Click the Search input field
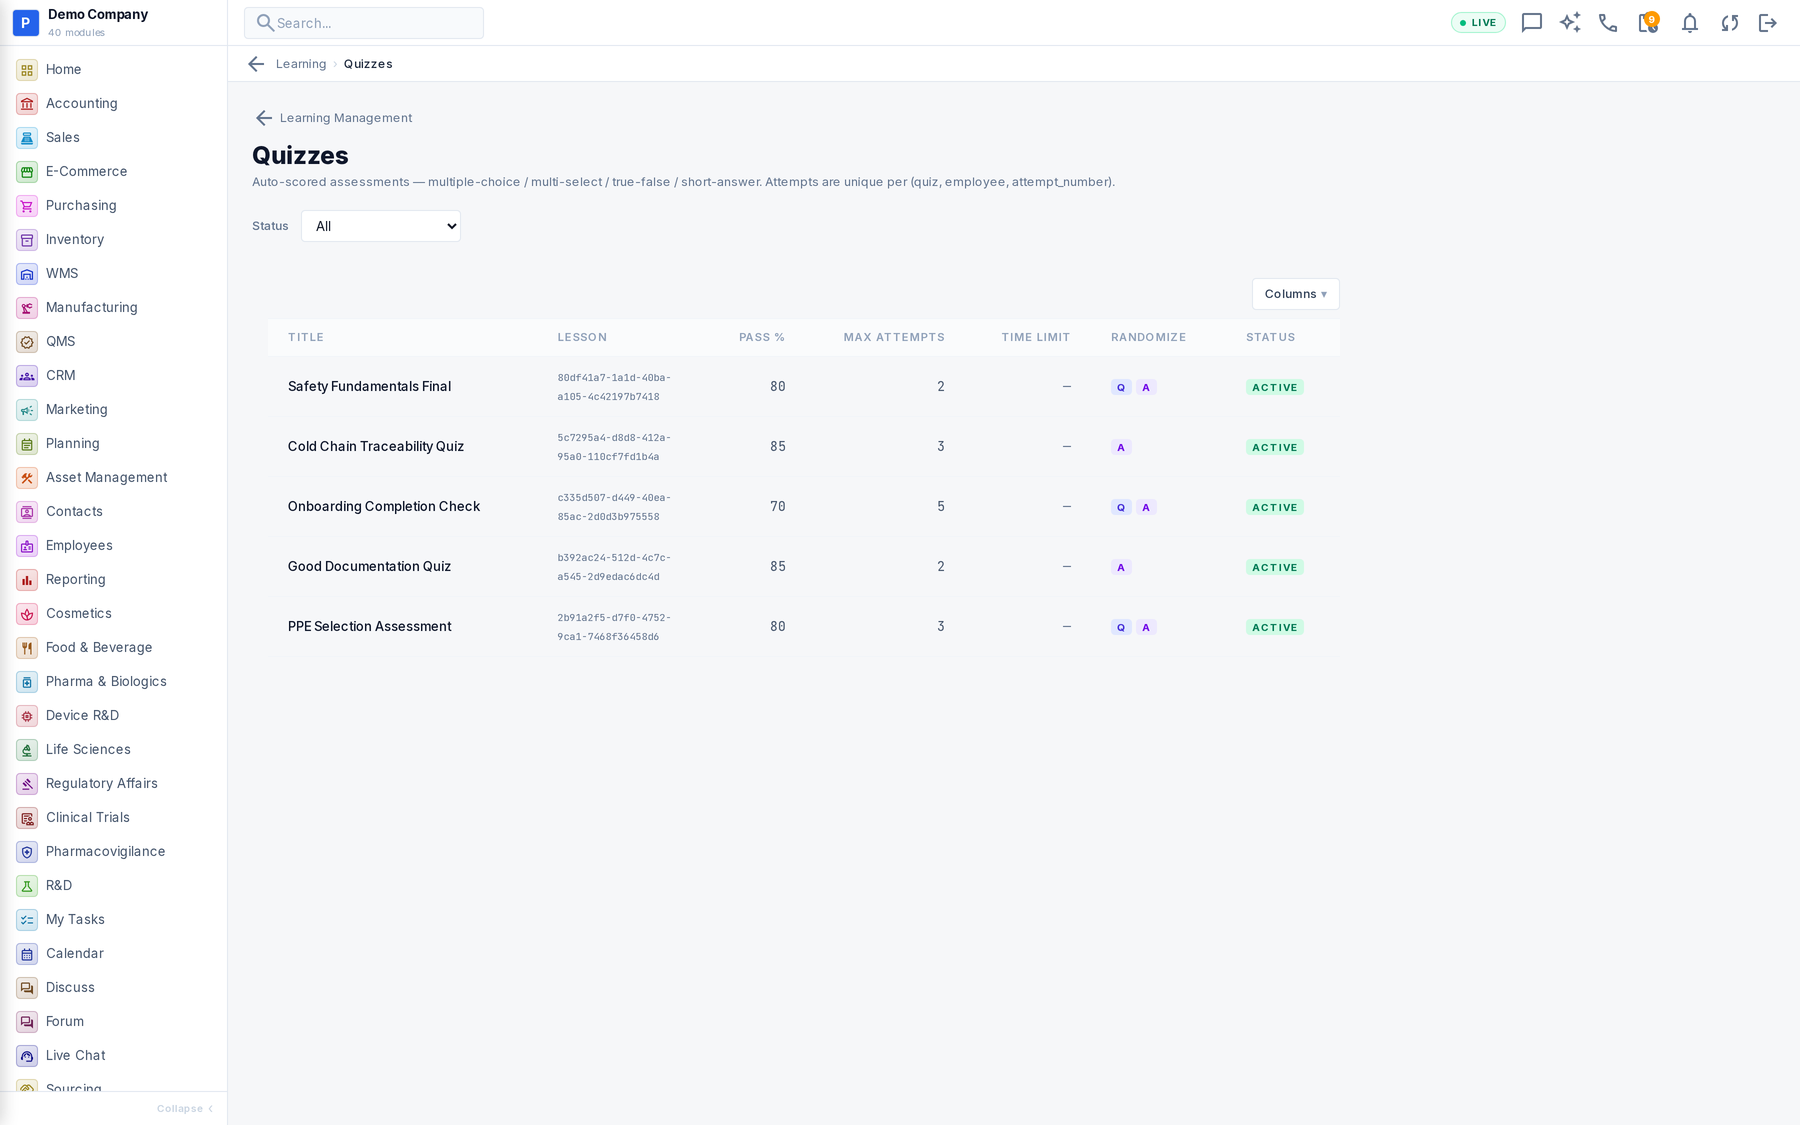 click(x=364, y=23)
